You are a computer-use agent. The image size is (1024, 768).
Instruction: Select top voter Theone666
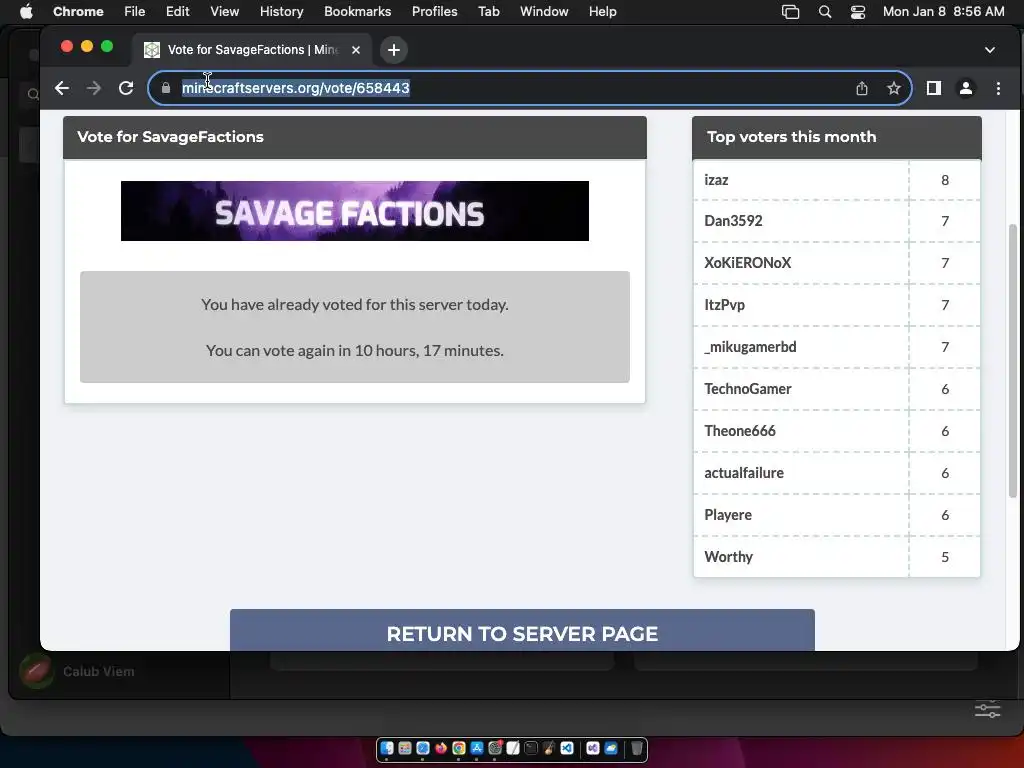pos(740,431)
